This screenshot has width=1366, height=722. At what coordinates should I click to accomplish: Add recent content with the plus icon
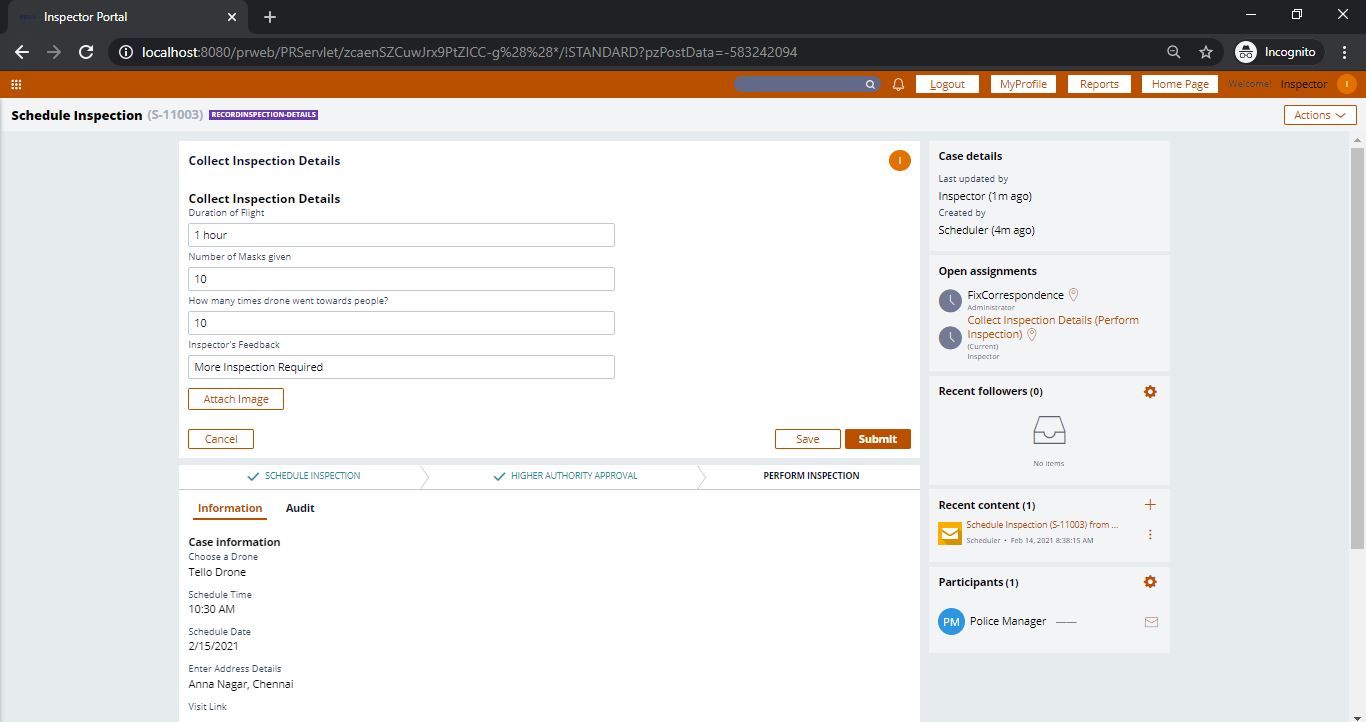[1150, 505]
